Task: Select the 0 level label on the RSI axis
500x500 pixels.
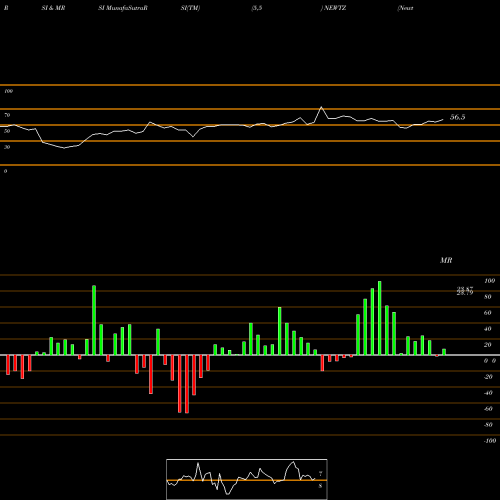Action: pos(5,171)
